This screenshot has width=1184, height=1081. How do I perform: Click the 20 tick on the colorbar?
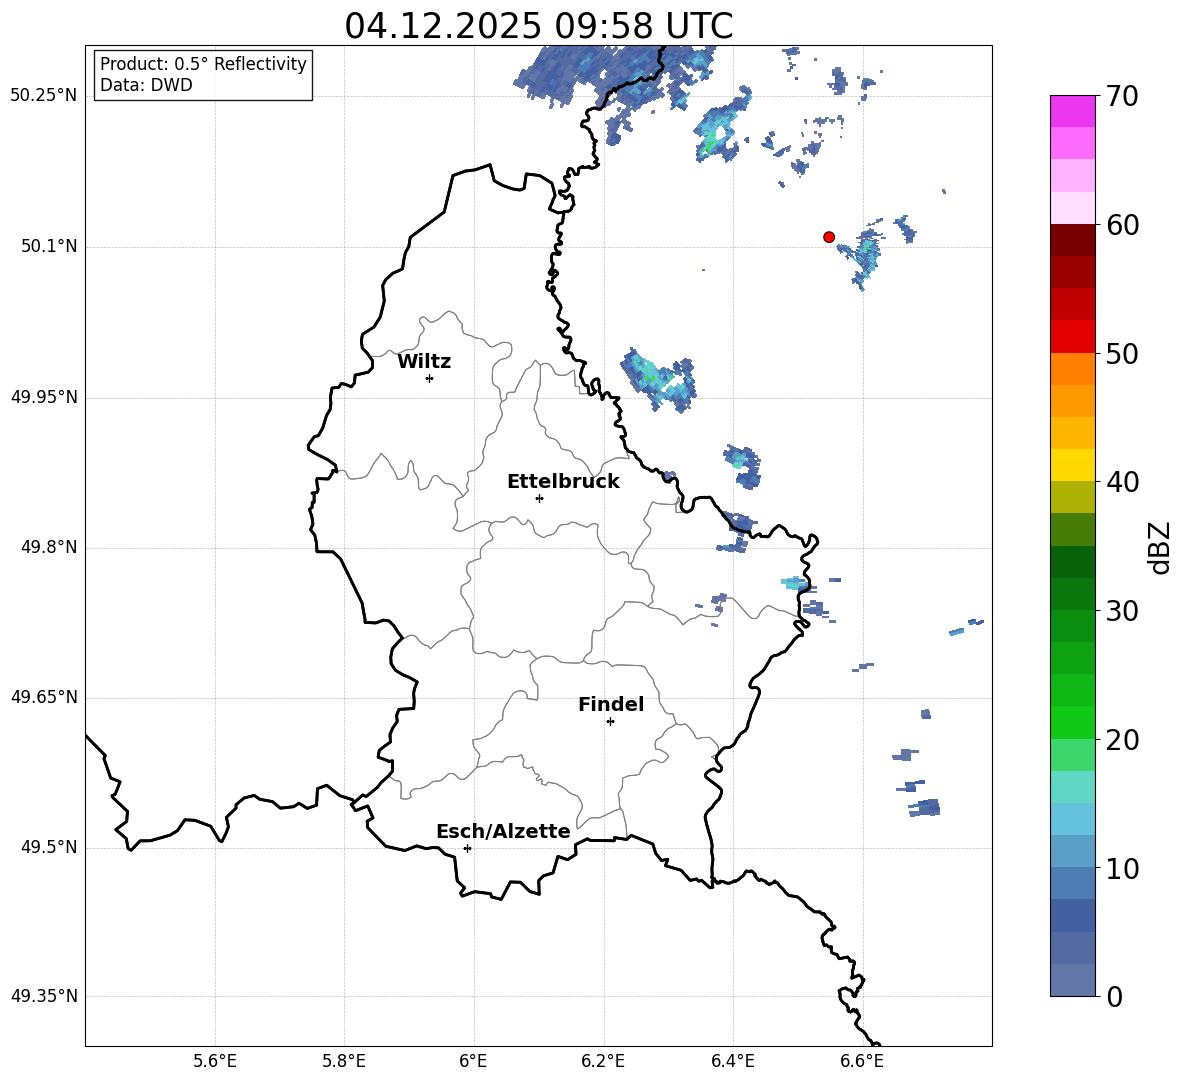pos(1122,740)
